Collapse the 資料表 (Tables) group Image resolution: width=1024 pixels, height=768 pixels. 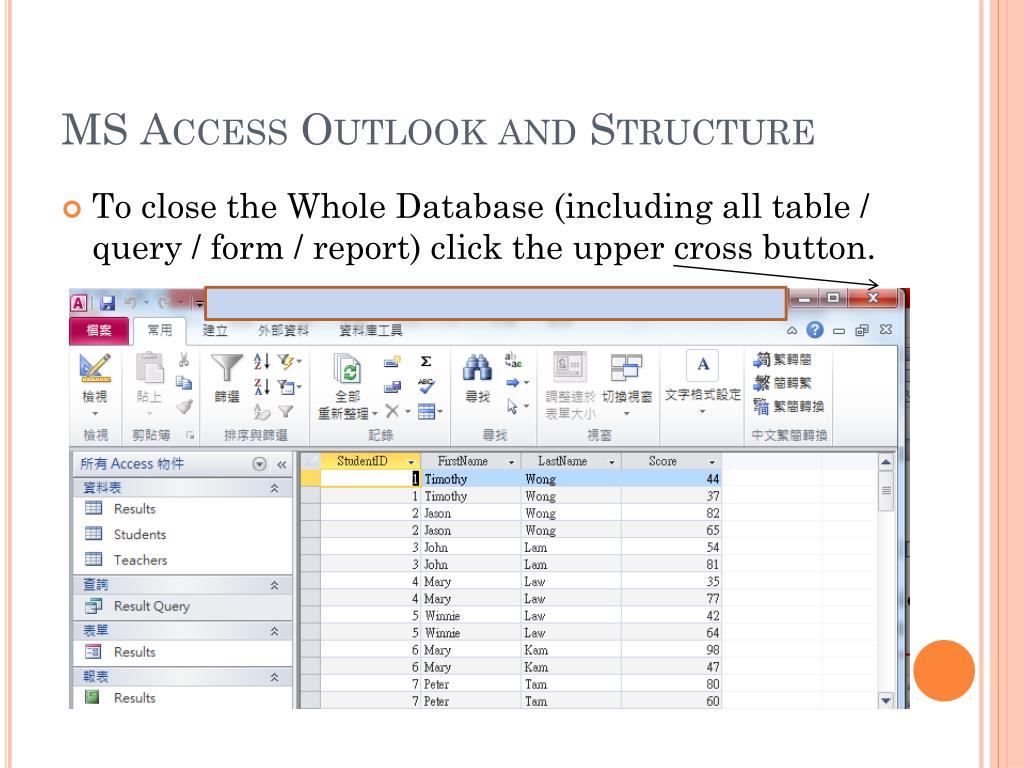click(x=274, y=488)
